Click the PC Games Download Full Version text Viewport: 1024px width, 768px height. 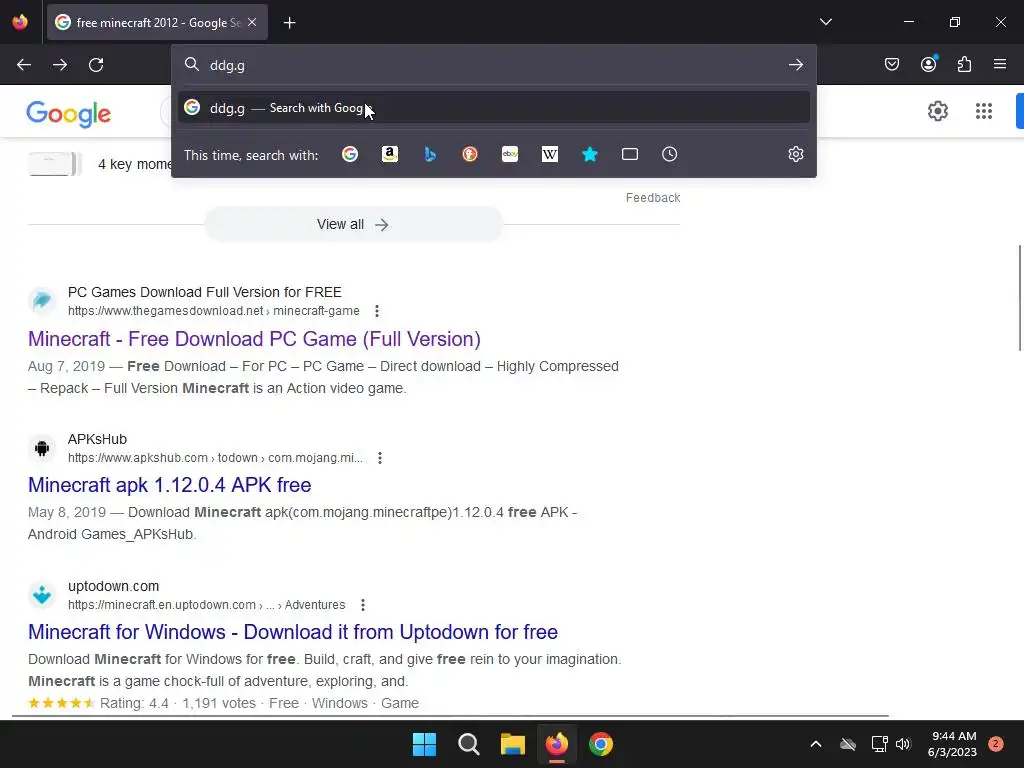[x=204, y=292]
